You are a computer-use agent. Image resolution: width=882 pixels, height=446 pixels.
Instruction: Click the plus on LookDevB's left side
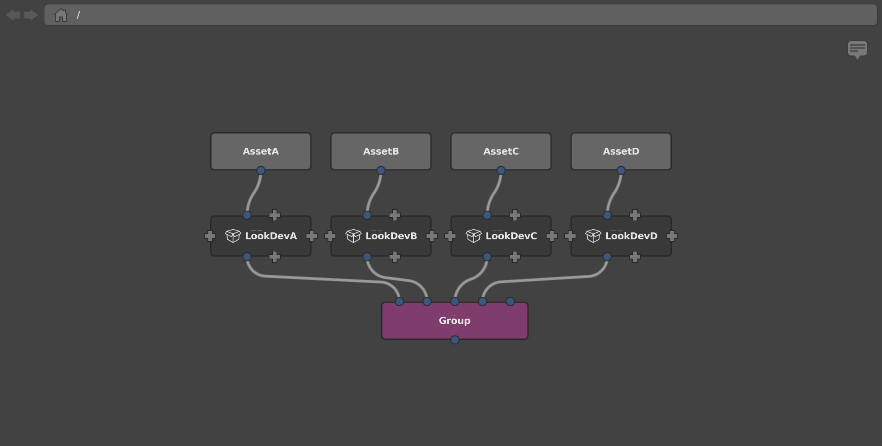pyautogui.click(x=330, y=236)
